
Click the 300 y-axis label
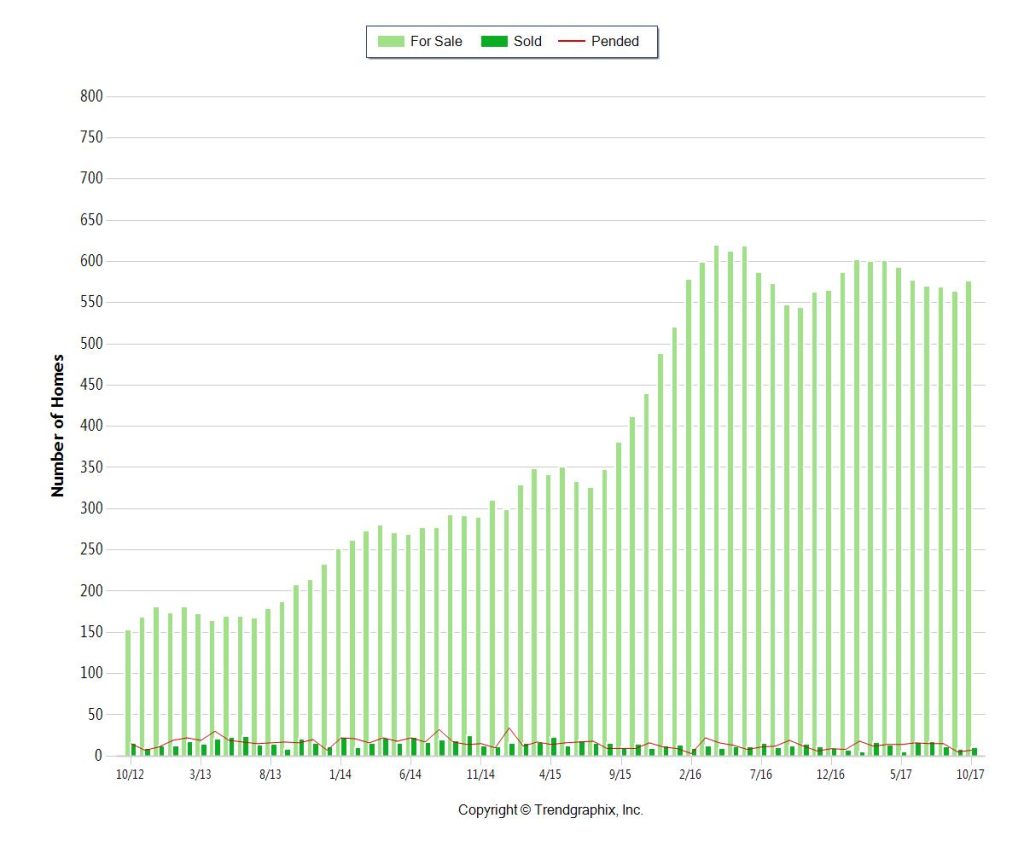point(91,508)
